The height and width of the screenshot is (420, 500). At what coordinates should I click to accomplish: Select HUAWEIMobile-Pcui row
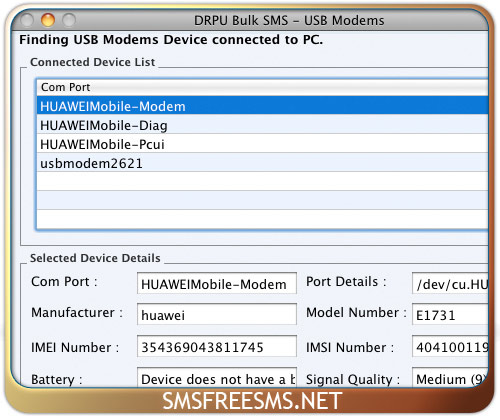262,144
